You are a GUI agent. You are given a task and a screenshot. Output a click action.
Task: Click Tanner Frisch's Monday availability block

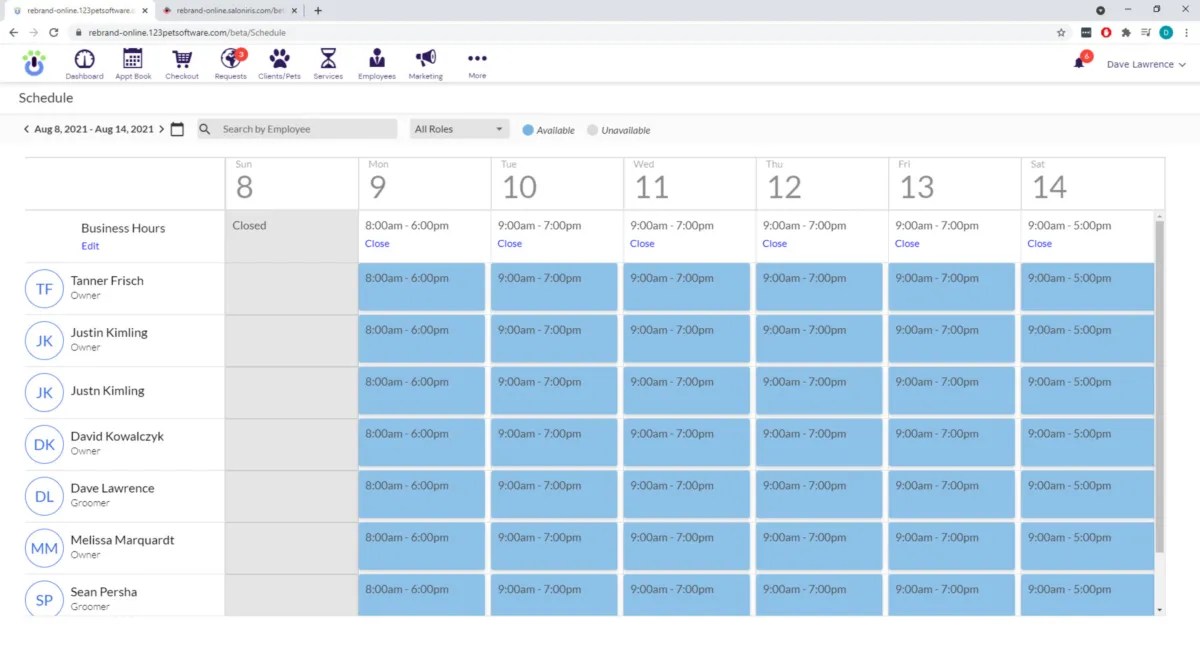click(422, 287)
